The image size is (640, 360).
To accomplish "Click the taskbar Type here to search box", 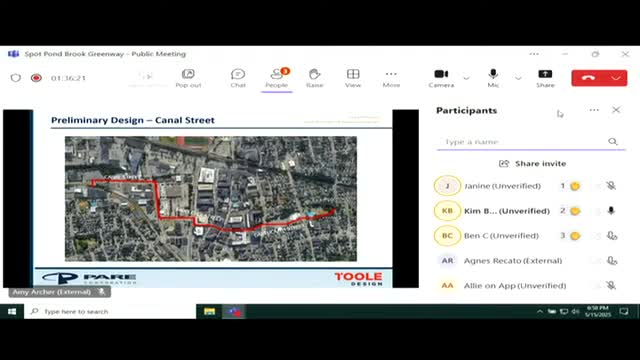I will tap(110, 311).
